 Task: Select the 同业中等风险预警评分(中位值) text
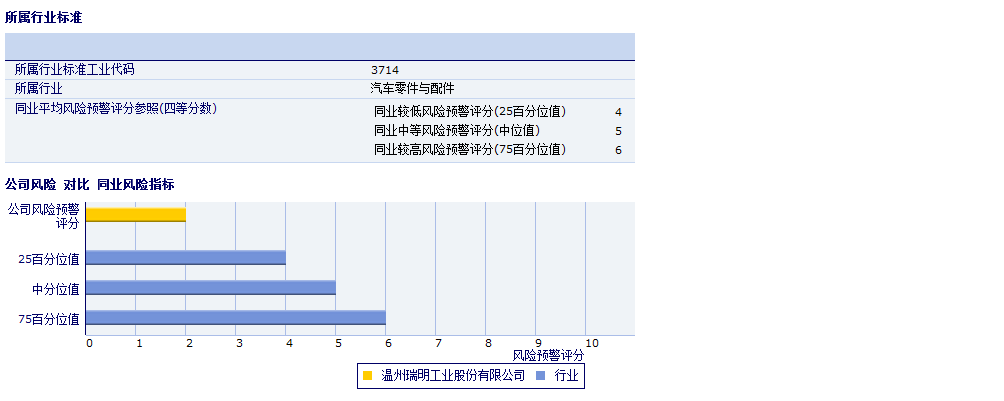457,131
